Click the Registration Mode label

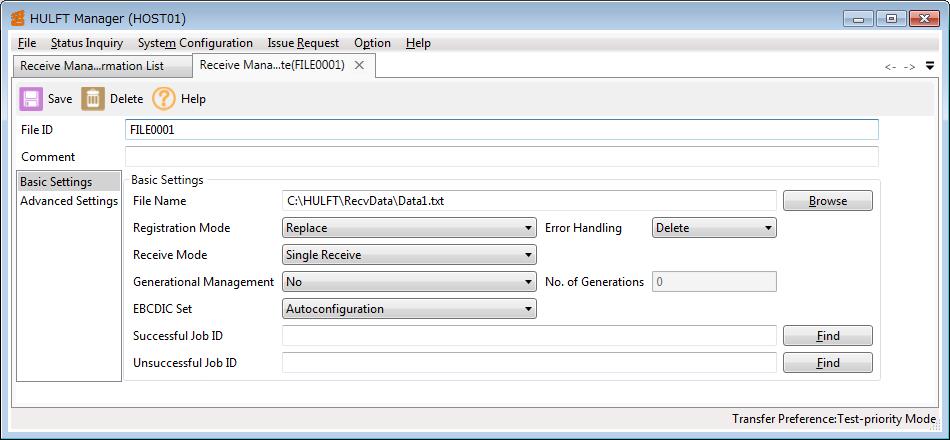pos(182,228)
